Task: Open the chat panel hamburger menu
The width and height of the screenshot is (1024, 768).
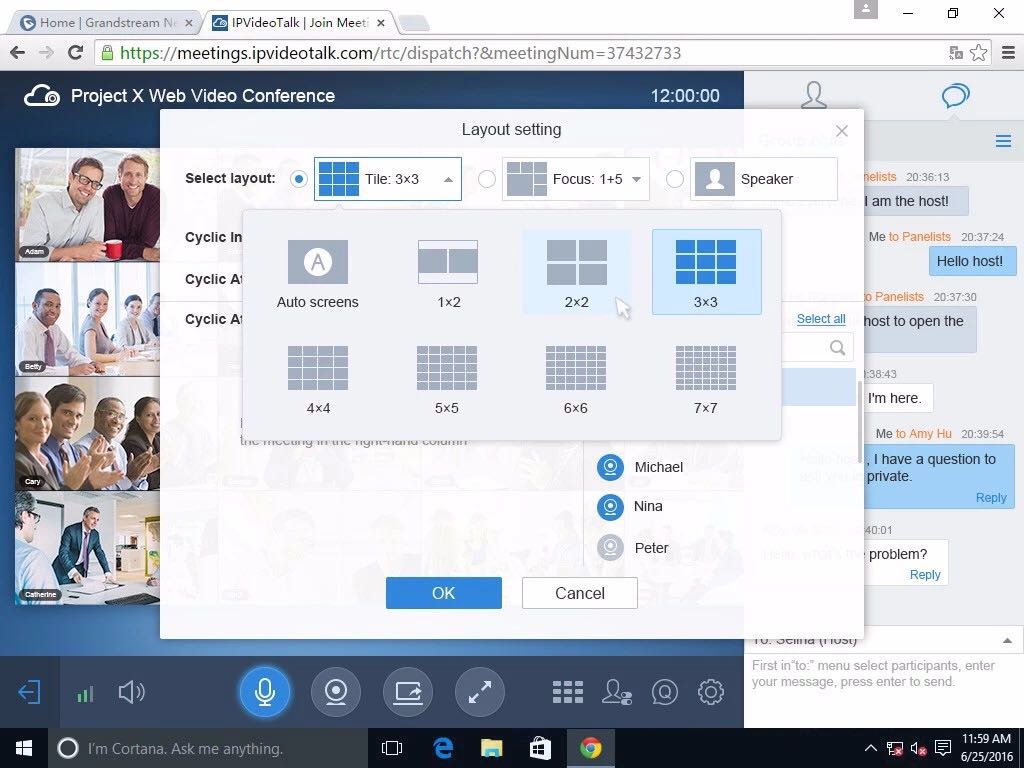Action: pos(1003,141)
